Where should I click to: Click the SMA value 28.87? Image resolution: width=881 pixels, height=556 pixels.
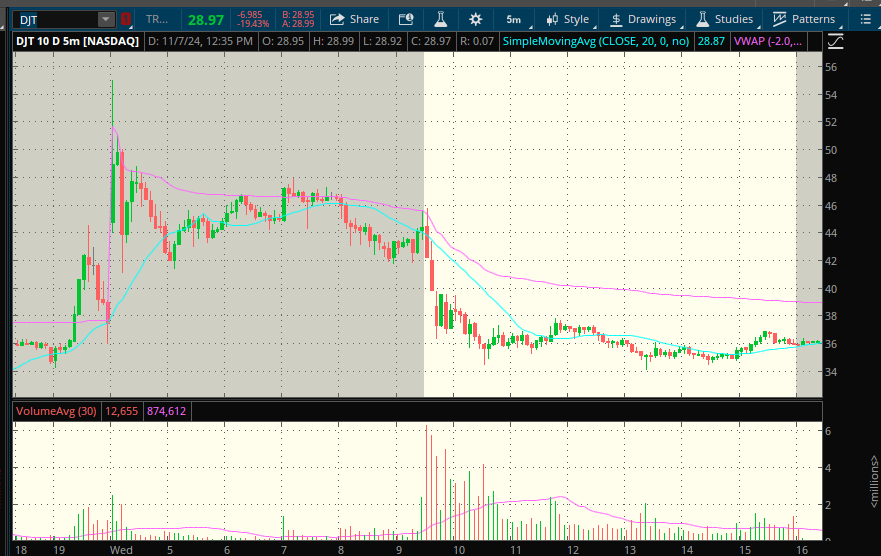[711, 41]
